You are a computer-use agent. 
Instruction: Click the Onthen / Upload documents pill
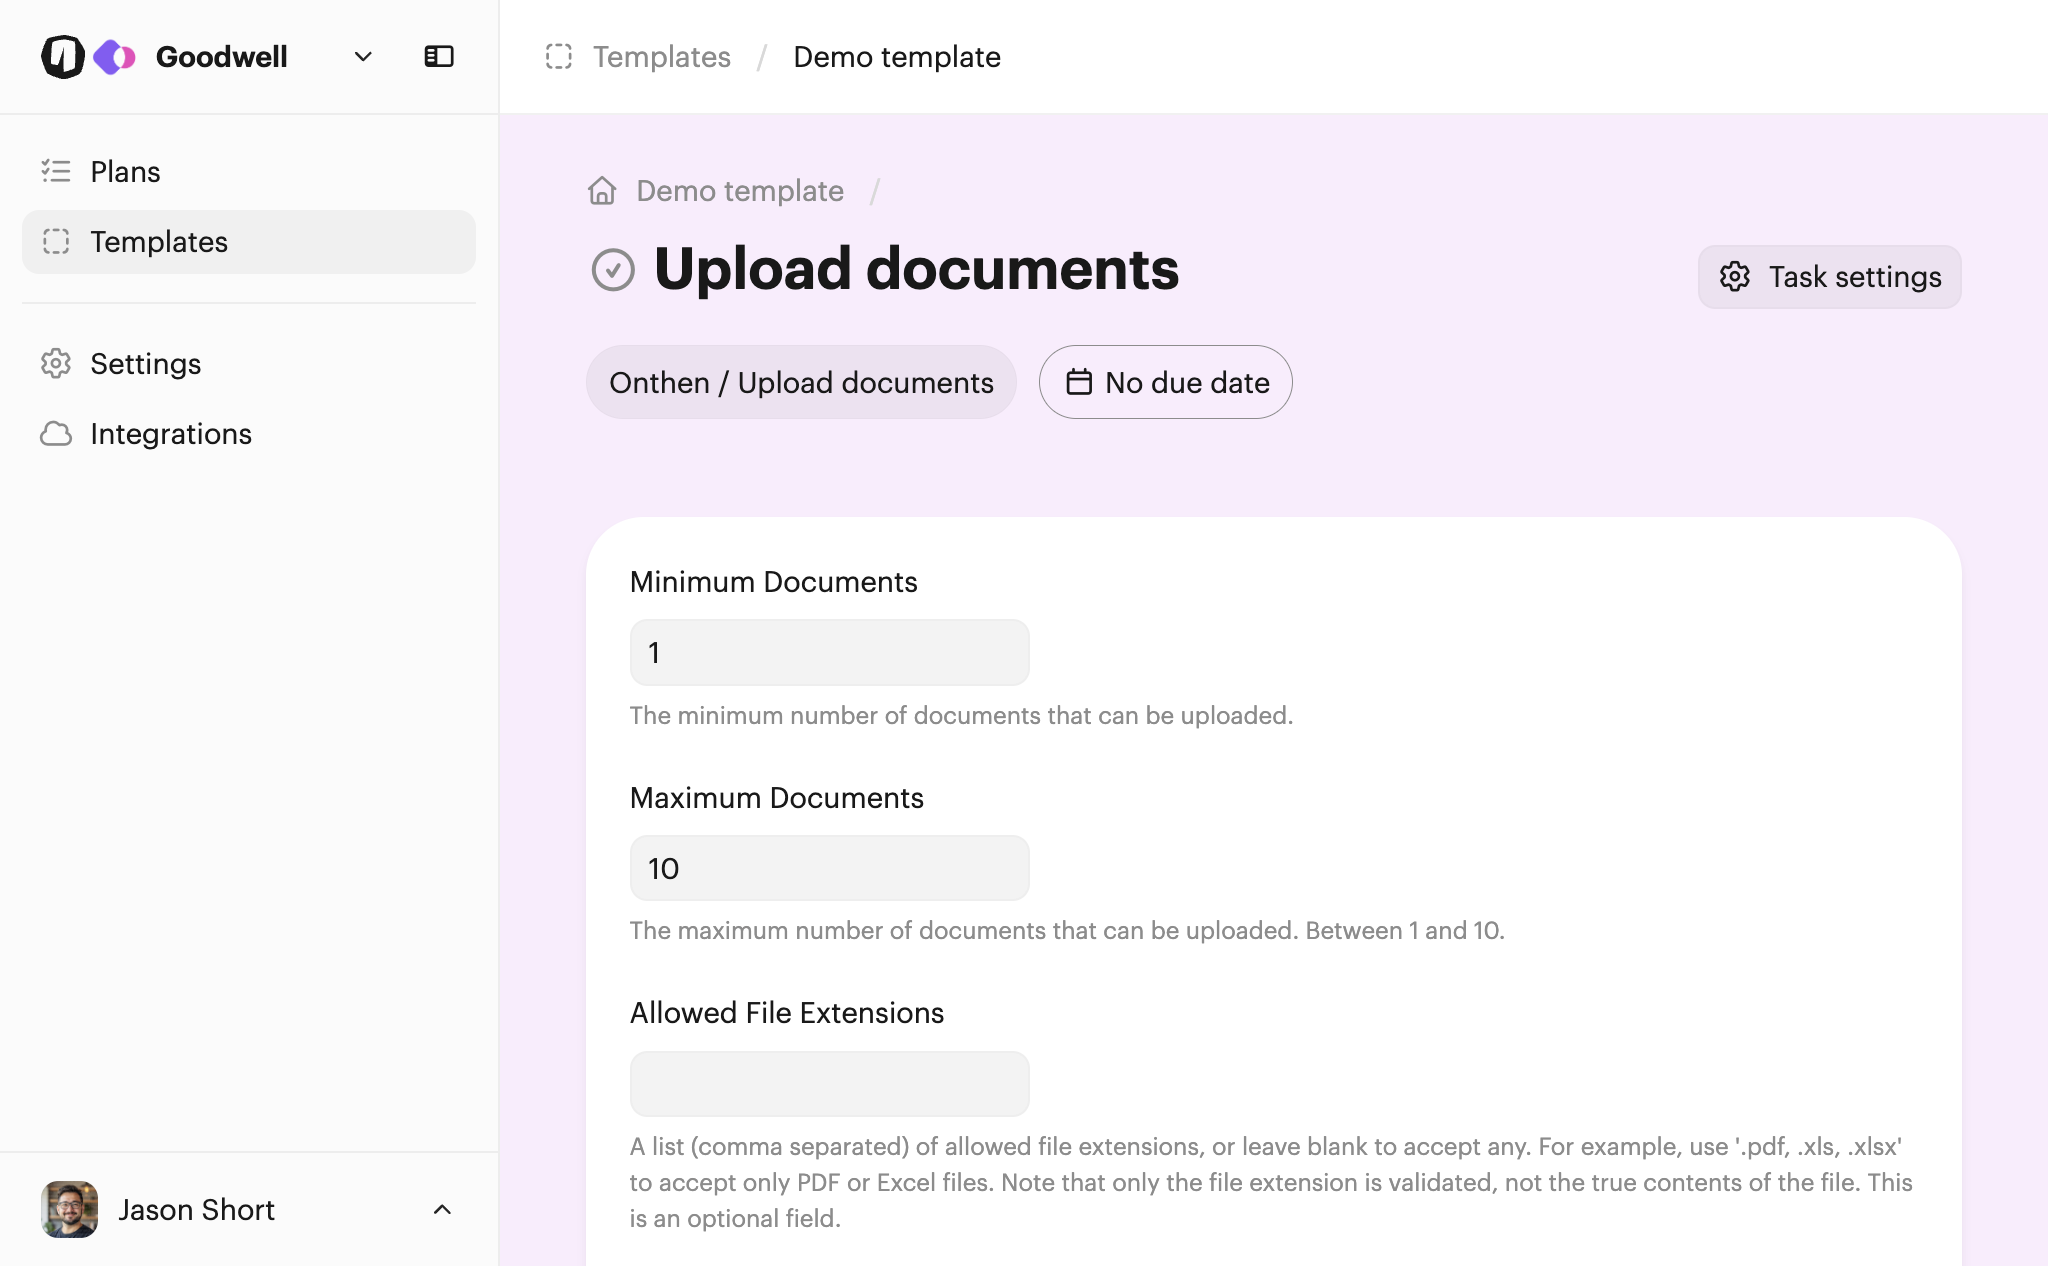click(801, 382)
